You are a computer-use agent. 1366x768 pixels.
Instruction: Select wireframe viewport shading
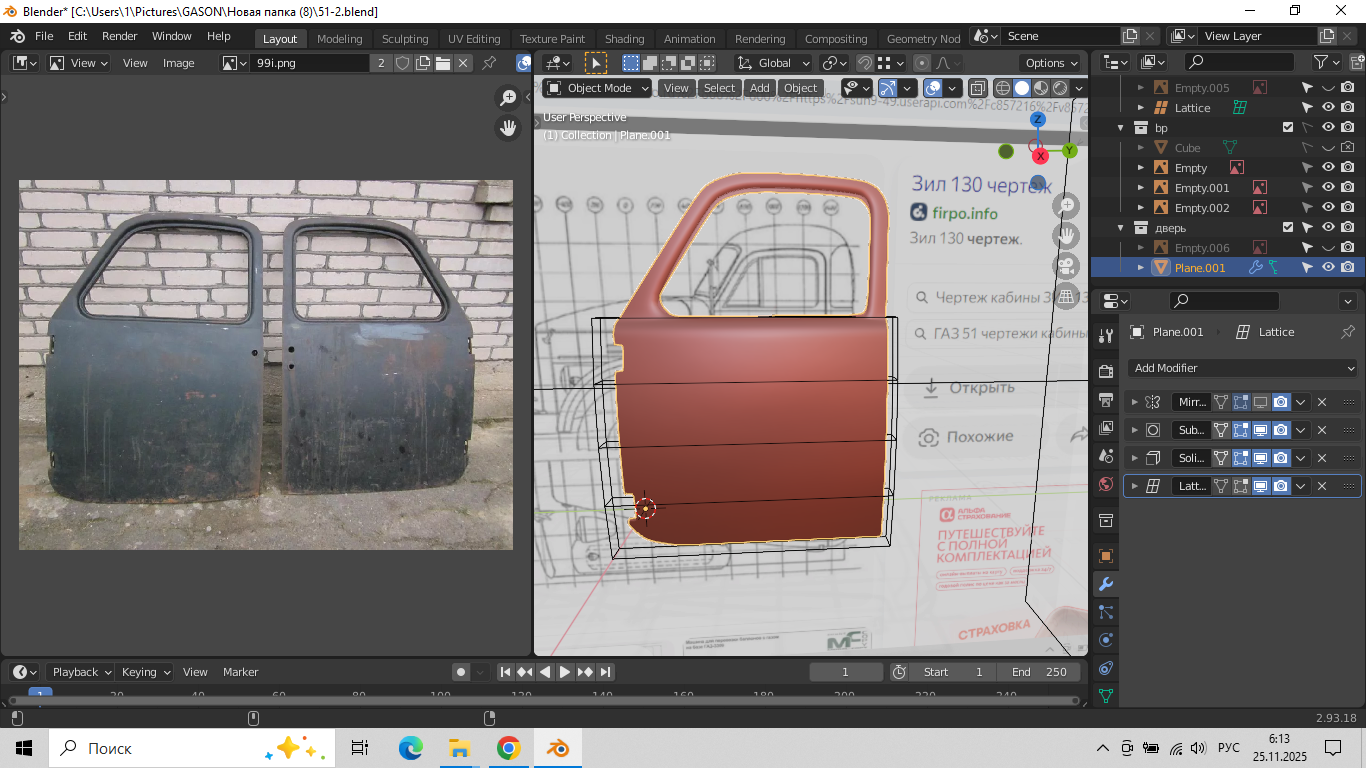click(x=1002, y=88)
